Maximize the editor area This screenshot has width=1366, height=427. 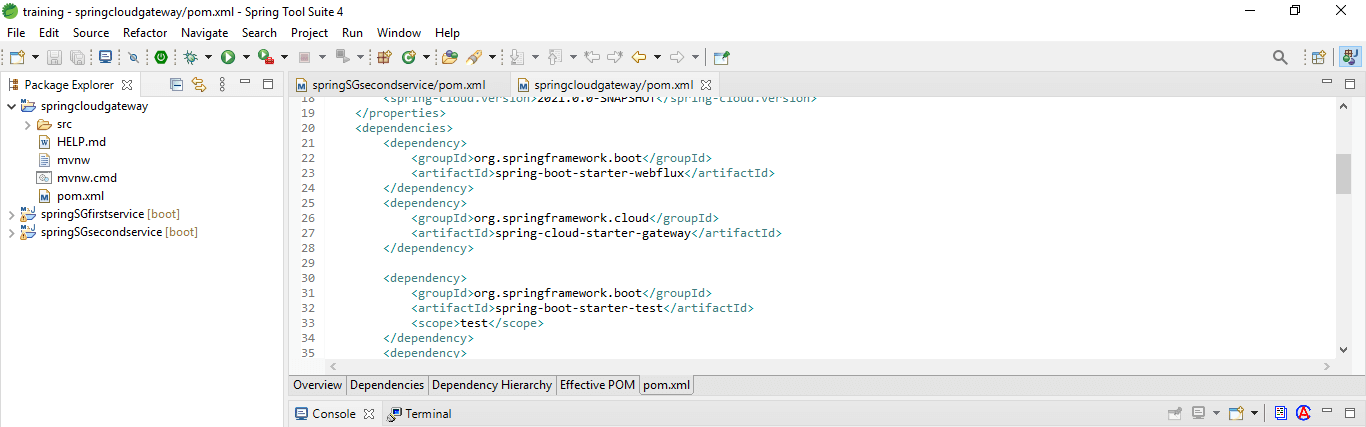pos(1348,83)
